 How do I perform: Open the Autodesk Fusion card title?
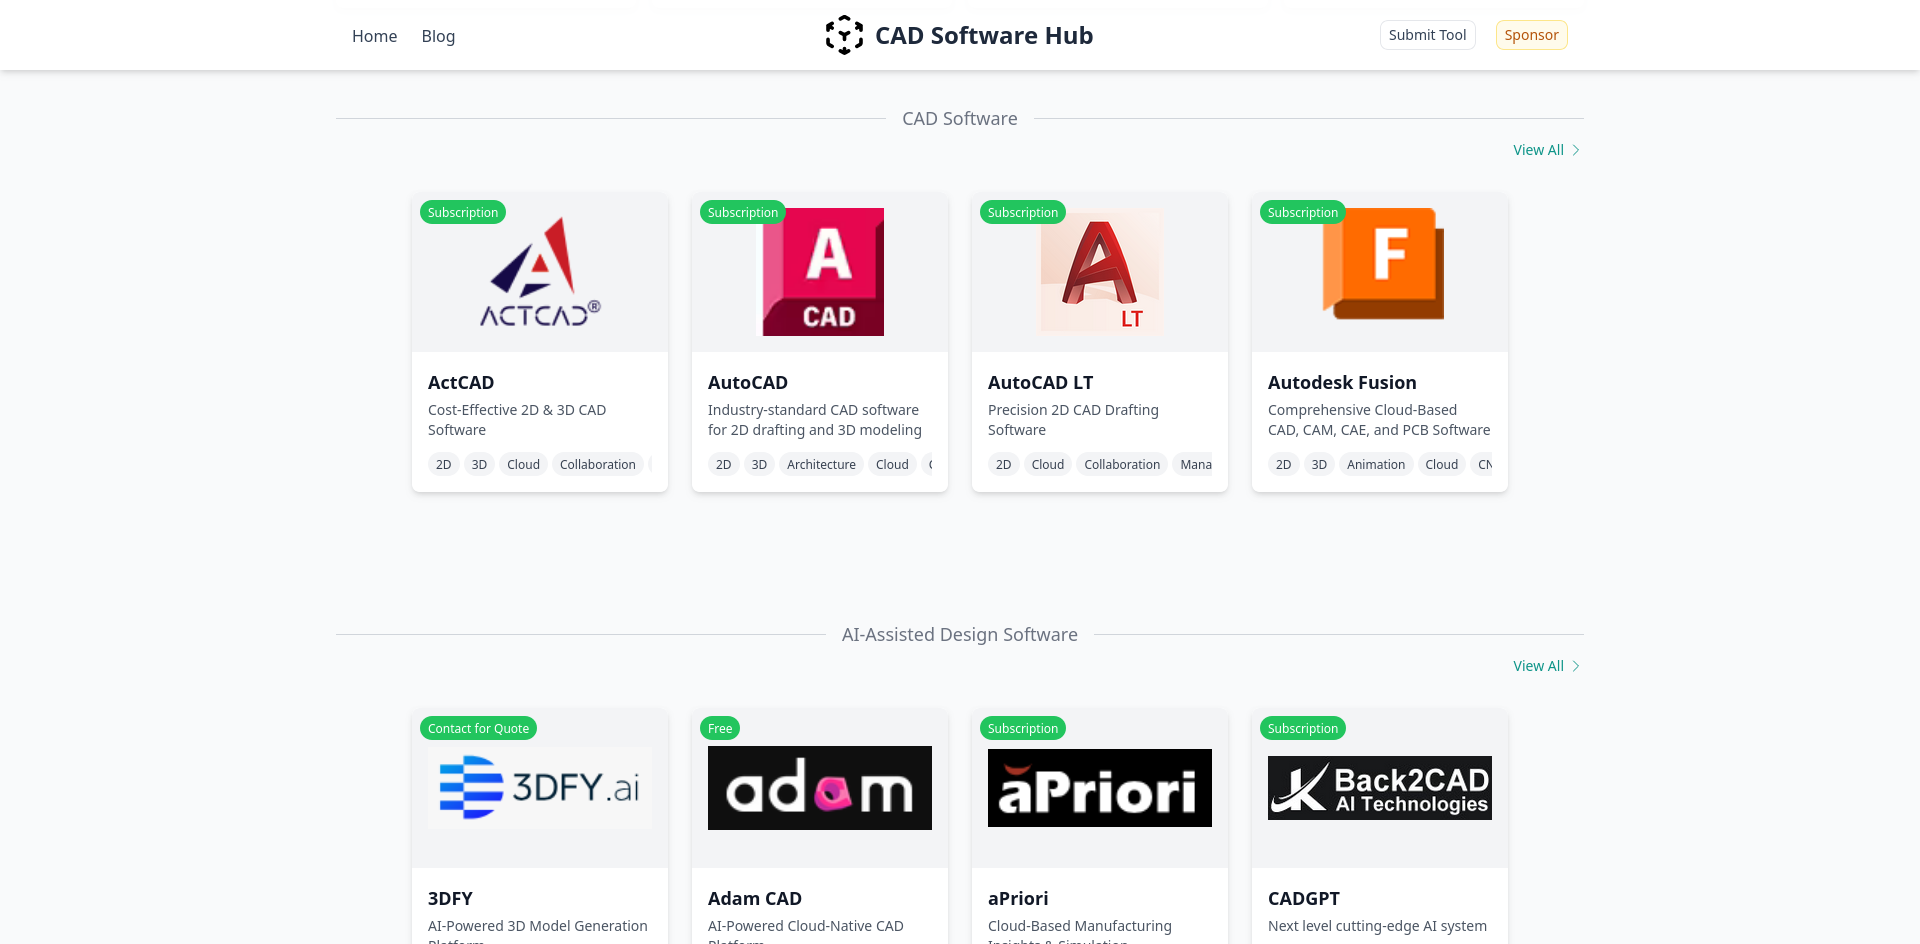tap(1342, 382)
